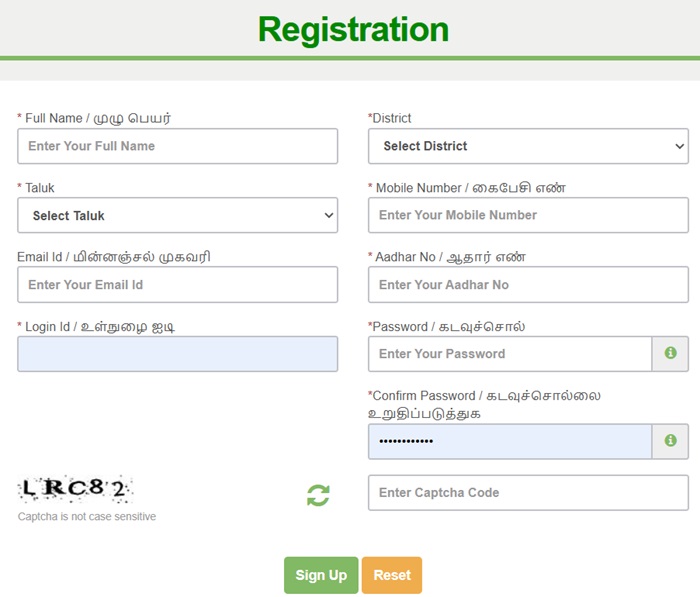Click the Registration page heading

click(x=353, y=29)
